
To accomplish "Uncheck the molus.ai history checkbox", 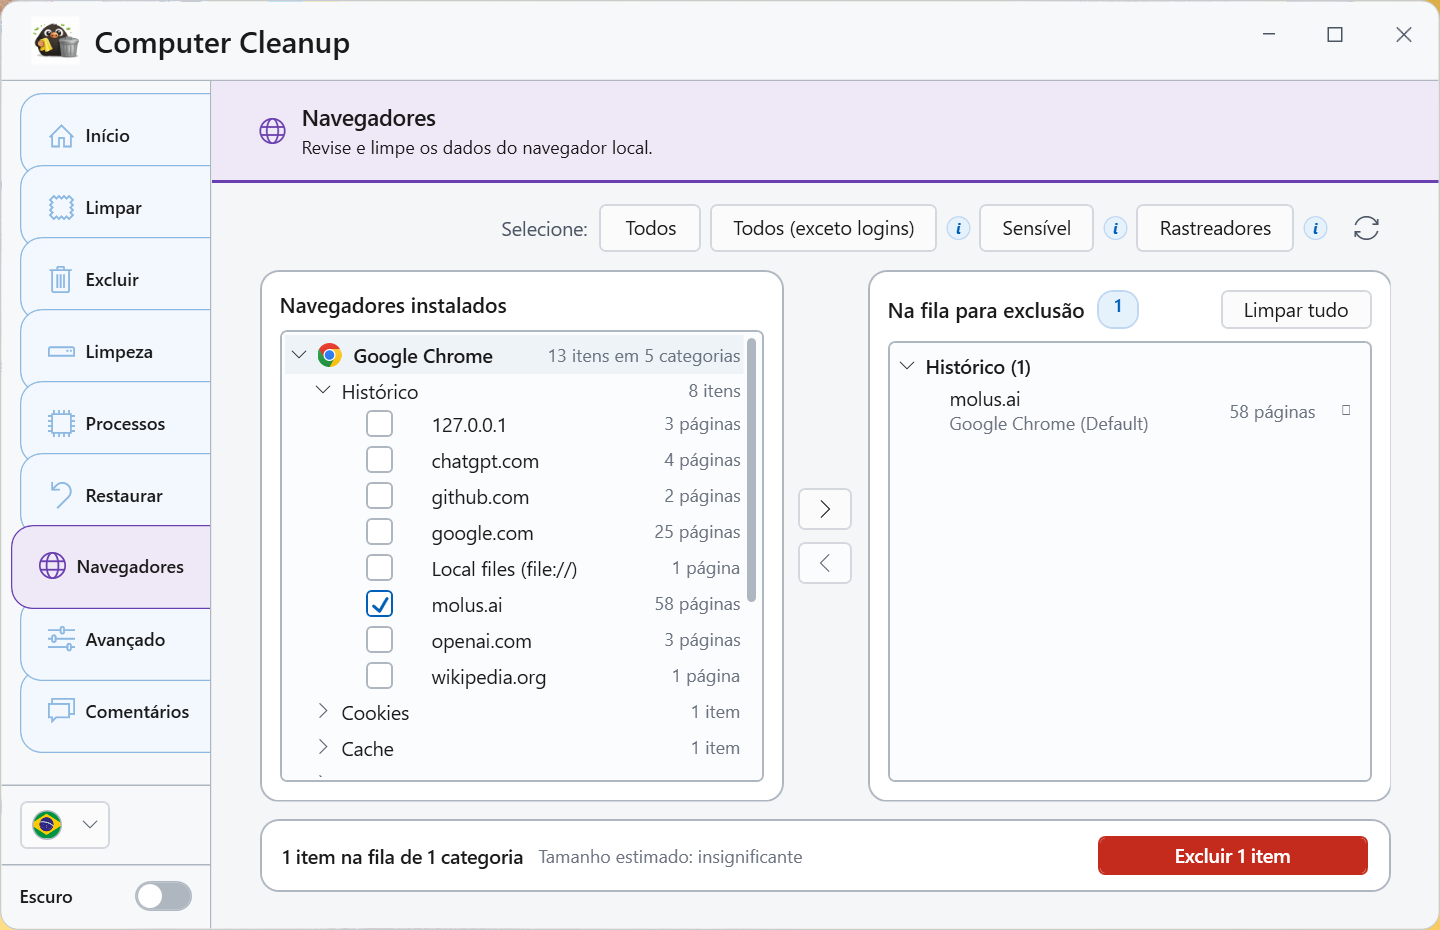I will click(380, 604).
